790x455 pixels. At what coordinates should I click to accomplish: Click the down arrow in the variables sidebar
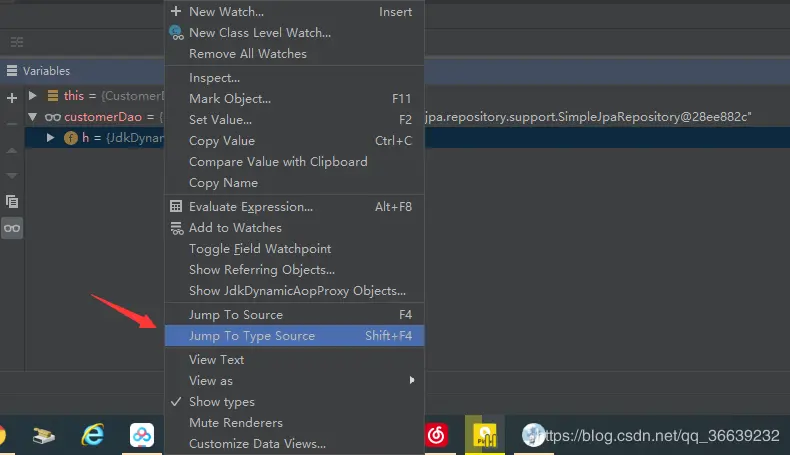[x=12, y=175]
